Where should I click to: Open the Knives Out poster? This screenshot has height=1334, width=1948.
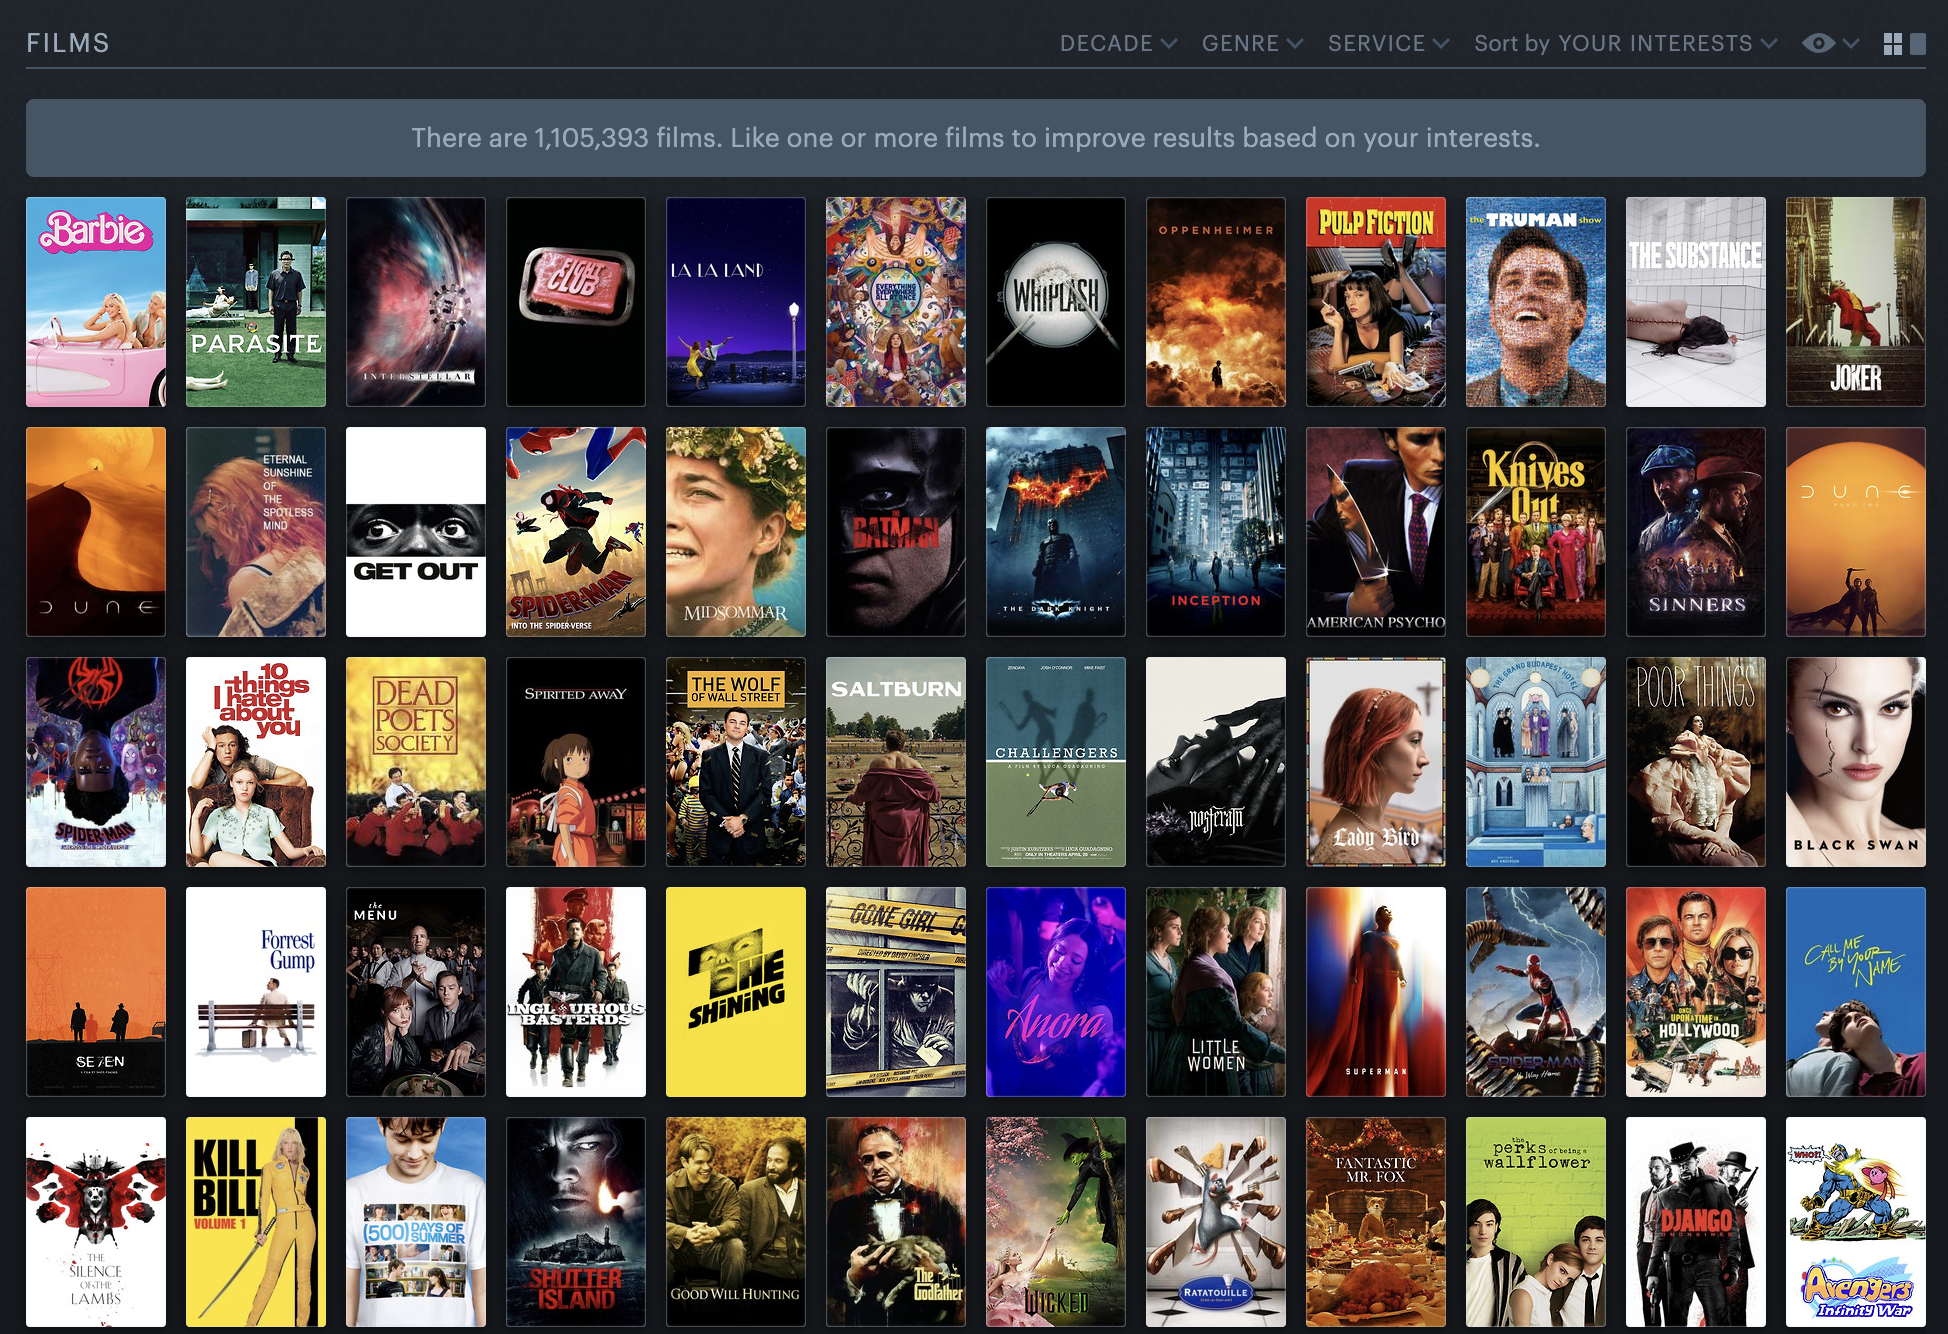1536,532
